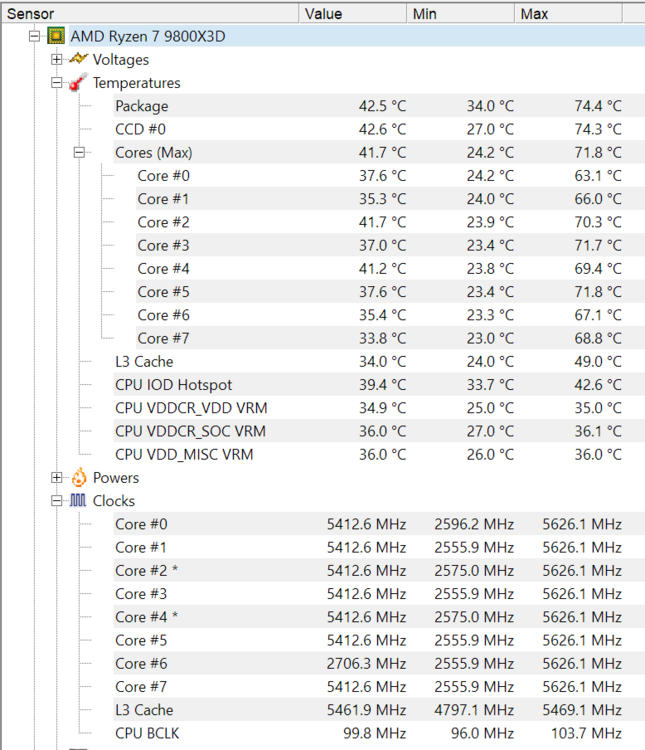Expand the Voltages section
The image size is (645, 750).
point(57,60)
